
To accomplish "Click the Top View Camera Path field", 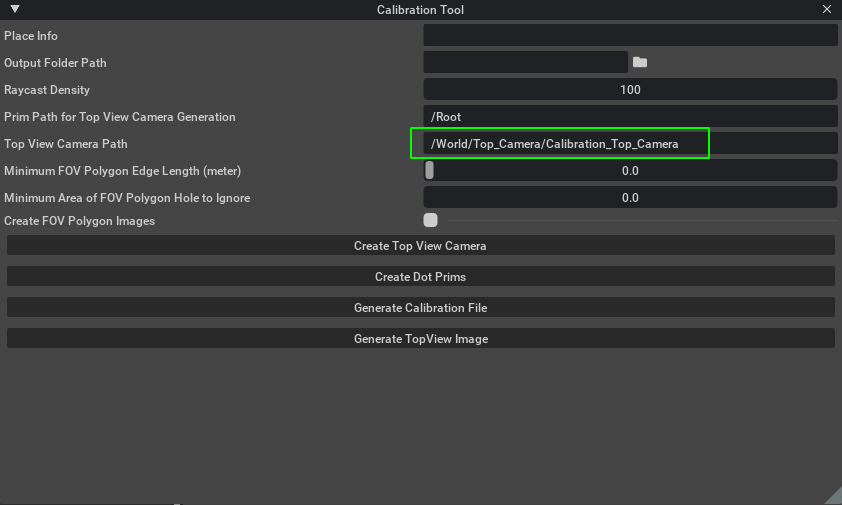I will pyautogui.click(x=630, y=143).
